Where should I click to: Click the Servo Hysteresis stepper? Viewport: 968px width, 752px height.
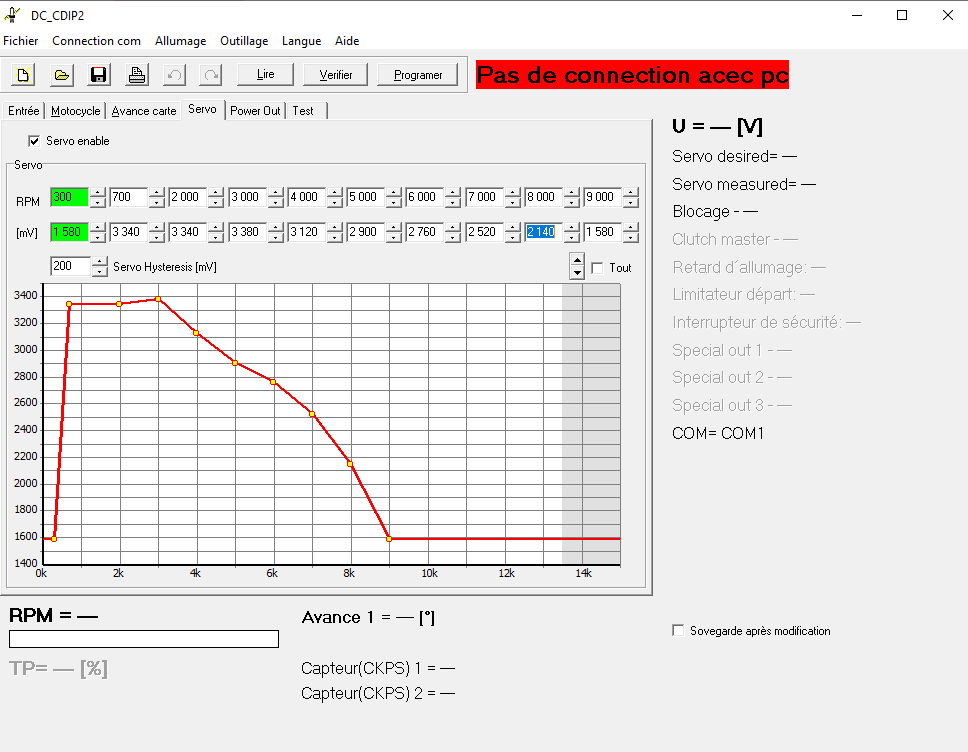[x=99, y=266]
